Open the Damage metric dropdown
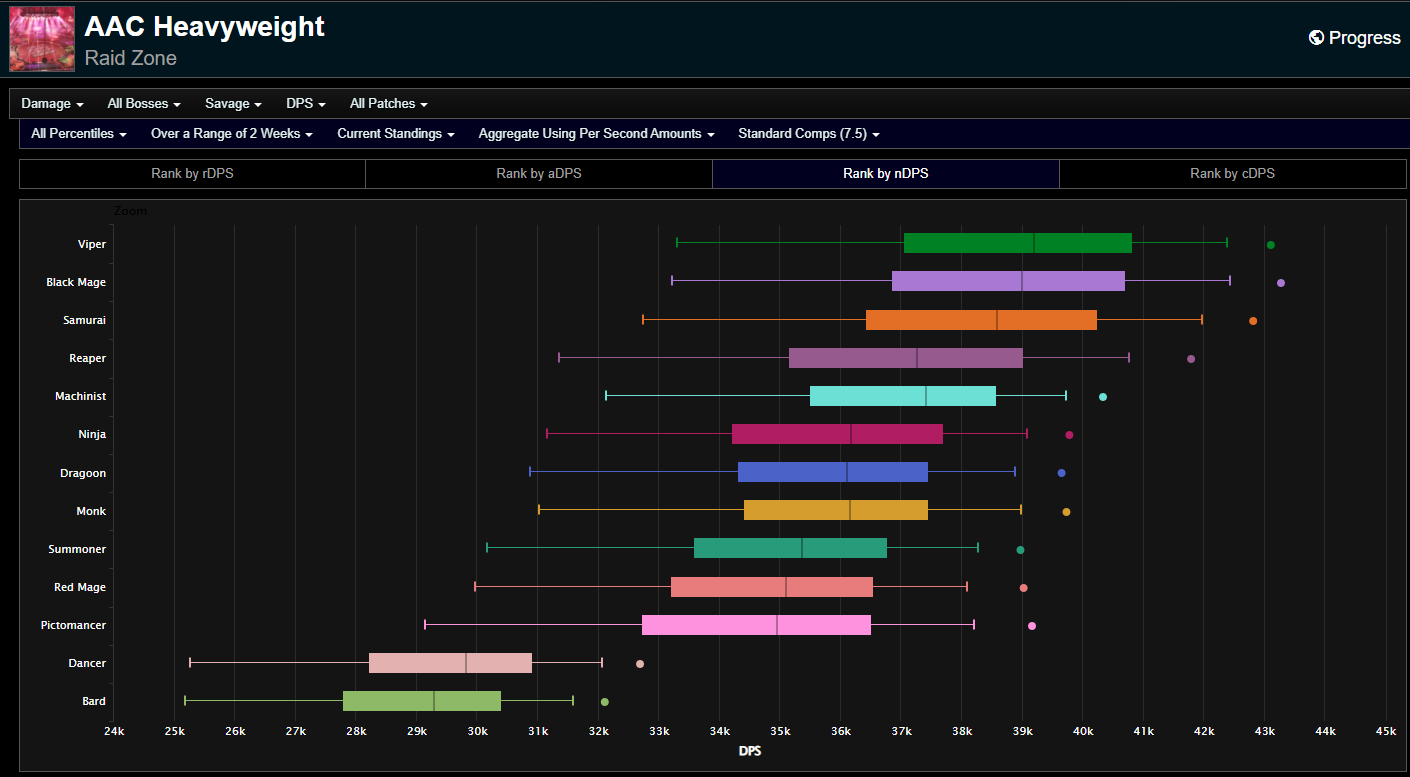This screenshot has width=1410, height=777. (52, 104)
